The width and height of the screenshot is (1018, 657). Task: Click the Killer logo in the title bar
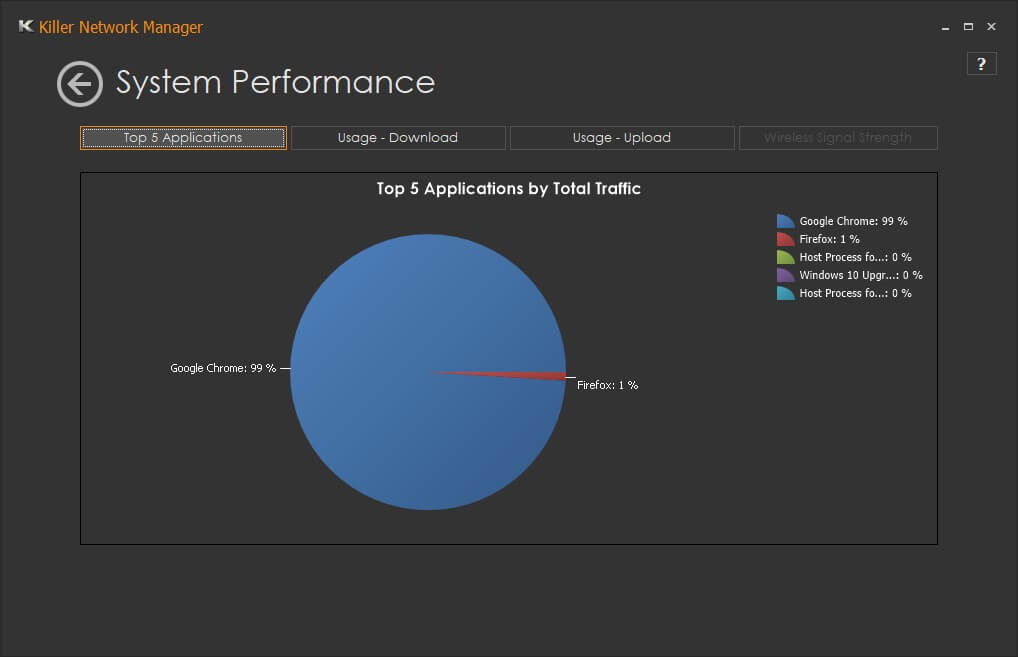coord(25,27)
